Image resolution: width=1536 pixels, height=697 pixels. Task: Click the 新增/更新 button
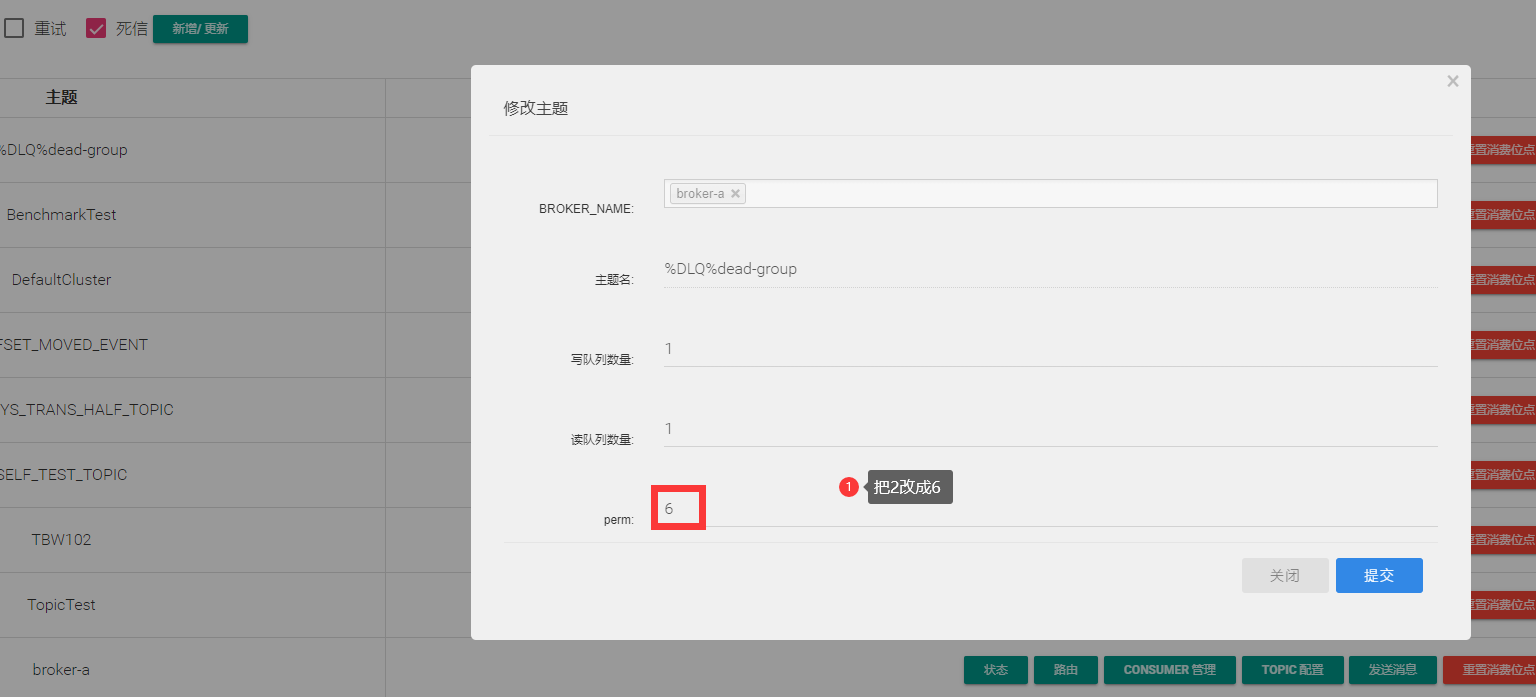coord(200,29)
